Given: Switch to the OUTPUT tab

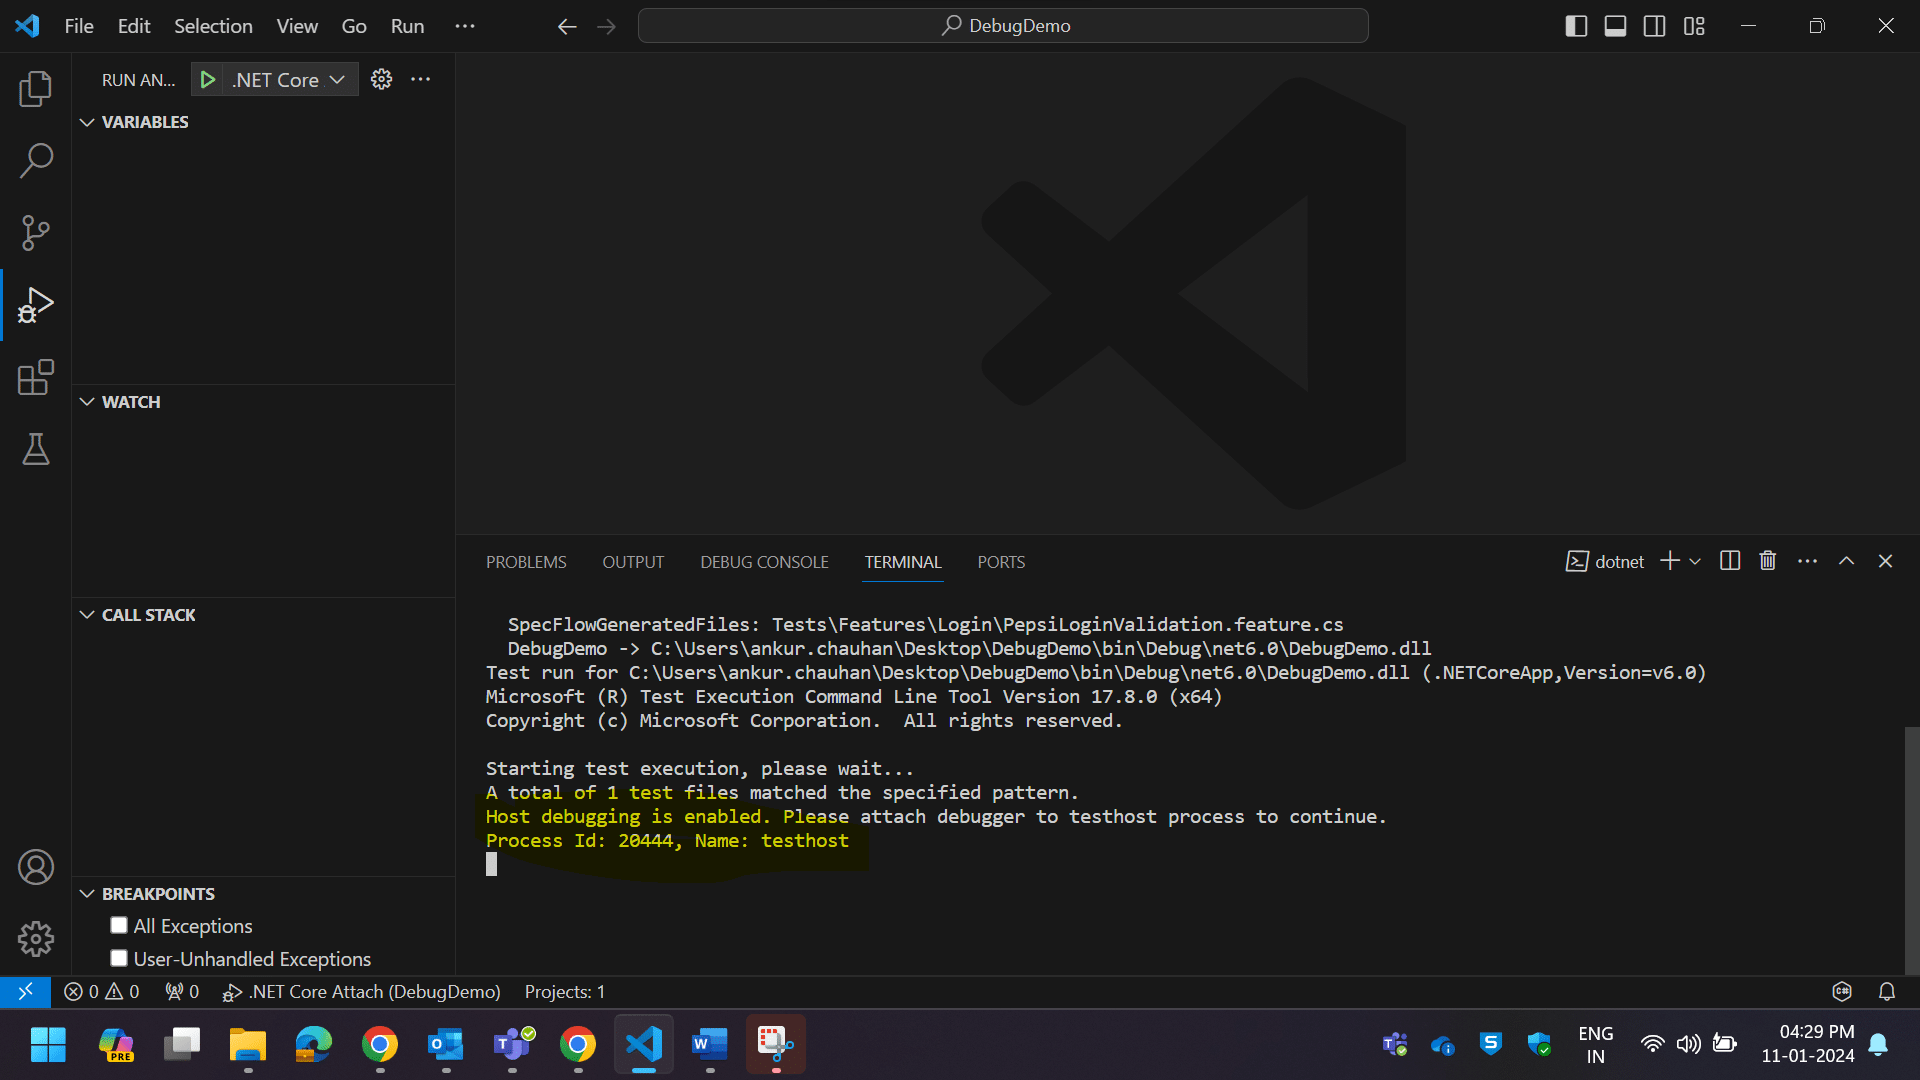Looking at the screenshot, I should (633, 562).
